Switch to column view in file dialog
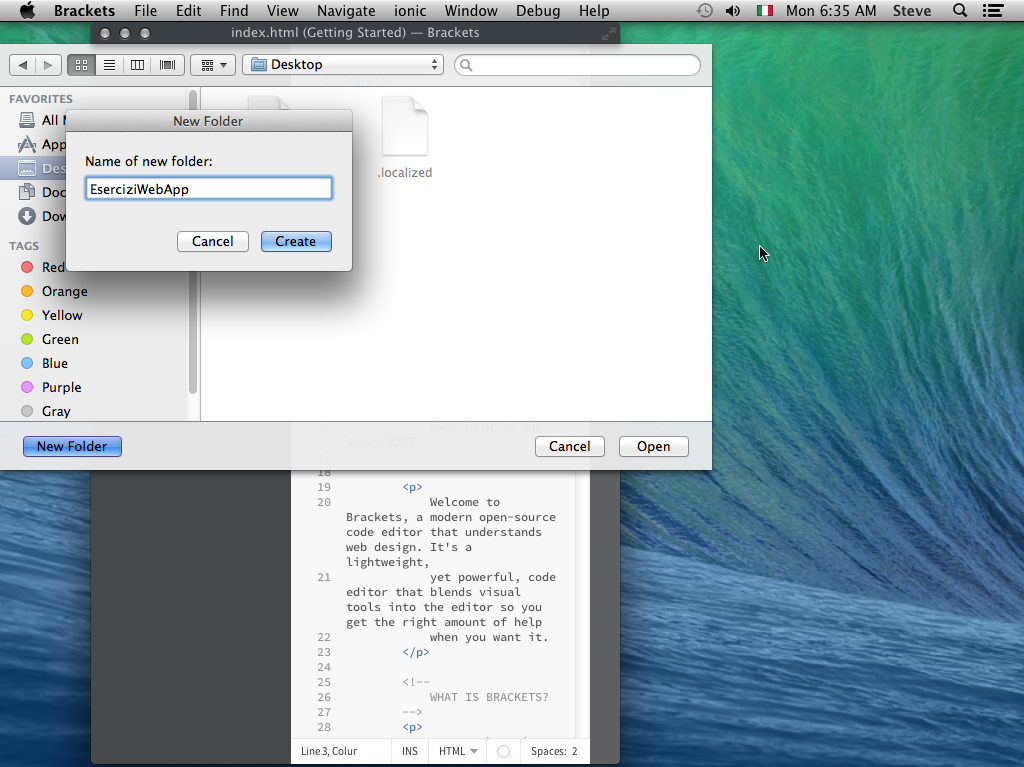The height and width of the screenshot is (767, 1024). pos(137,65)
